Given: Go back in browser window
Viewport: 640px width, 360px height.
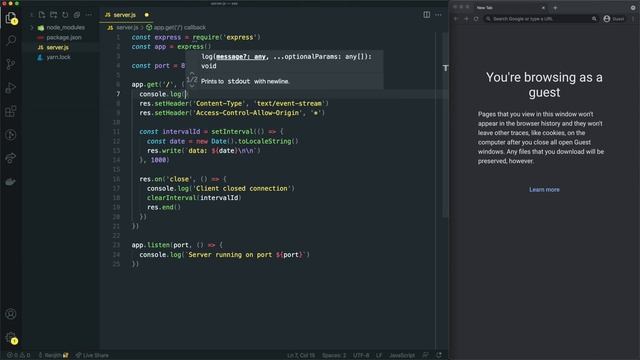Looking at the screenshot, I should click(456, 19).
